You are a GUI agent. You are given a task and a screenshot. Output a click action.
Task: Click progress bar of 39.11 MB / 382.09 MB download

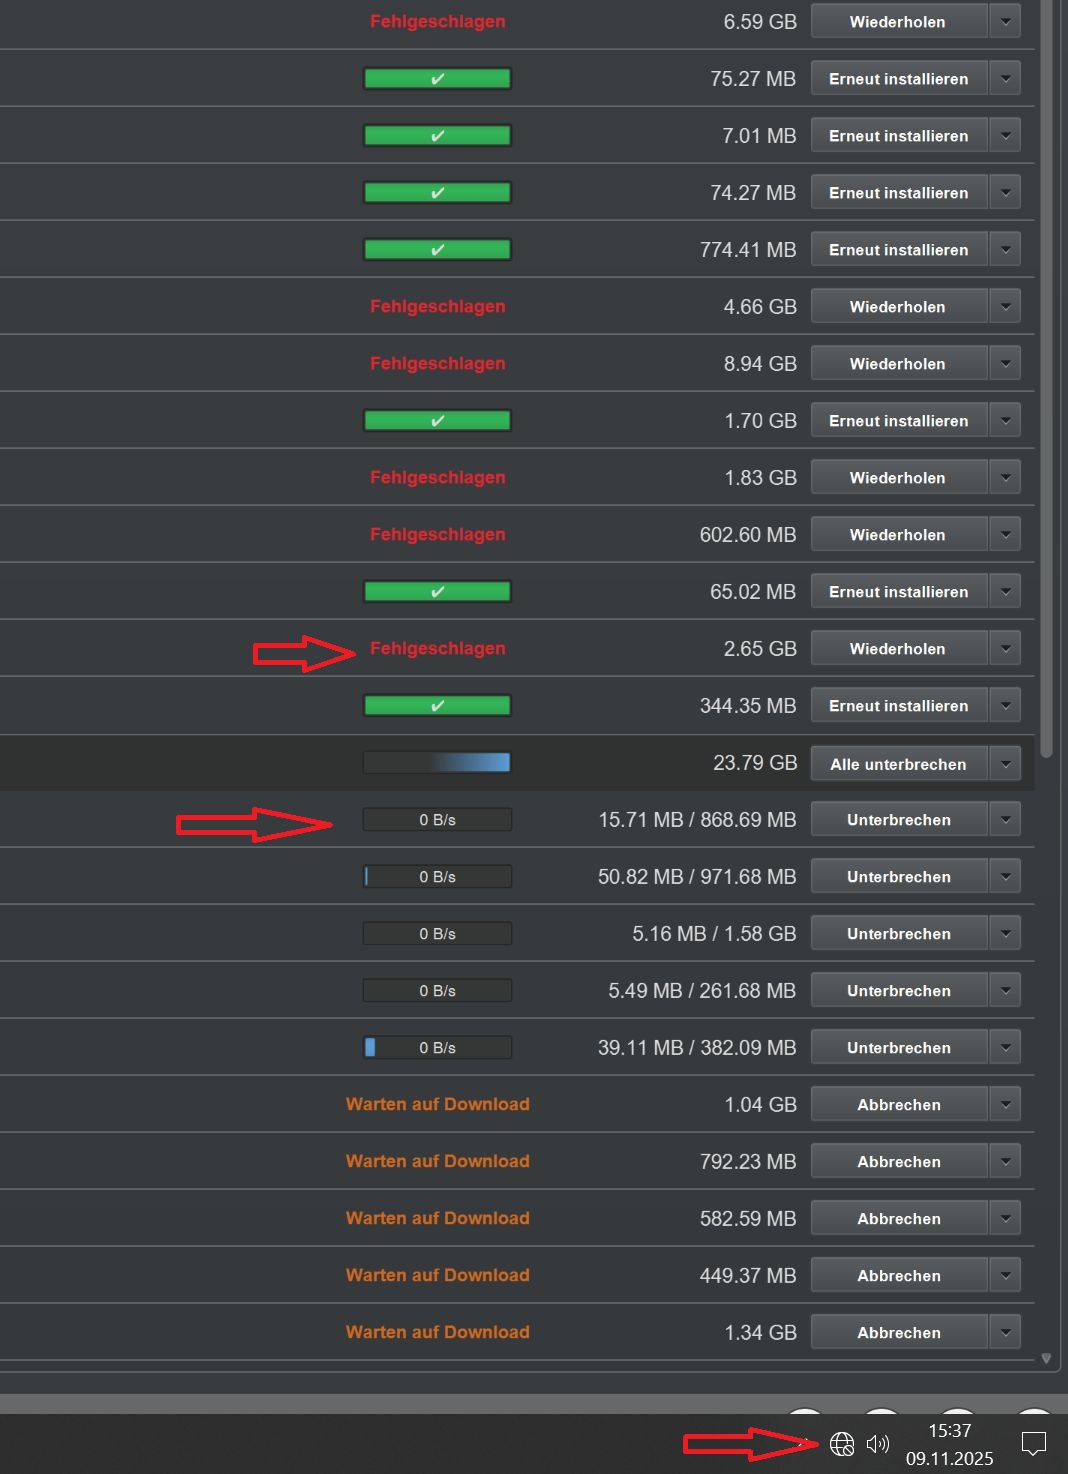(x=437, y=1047)
